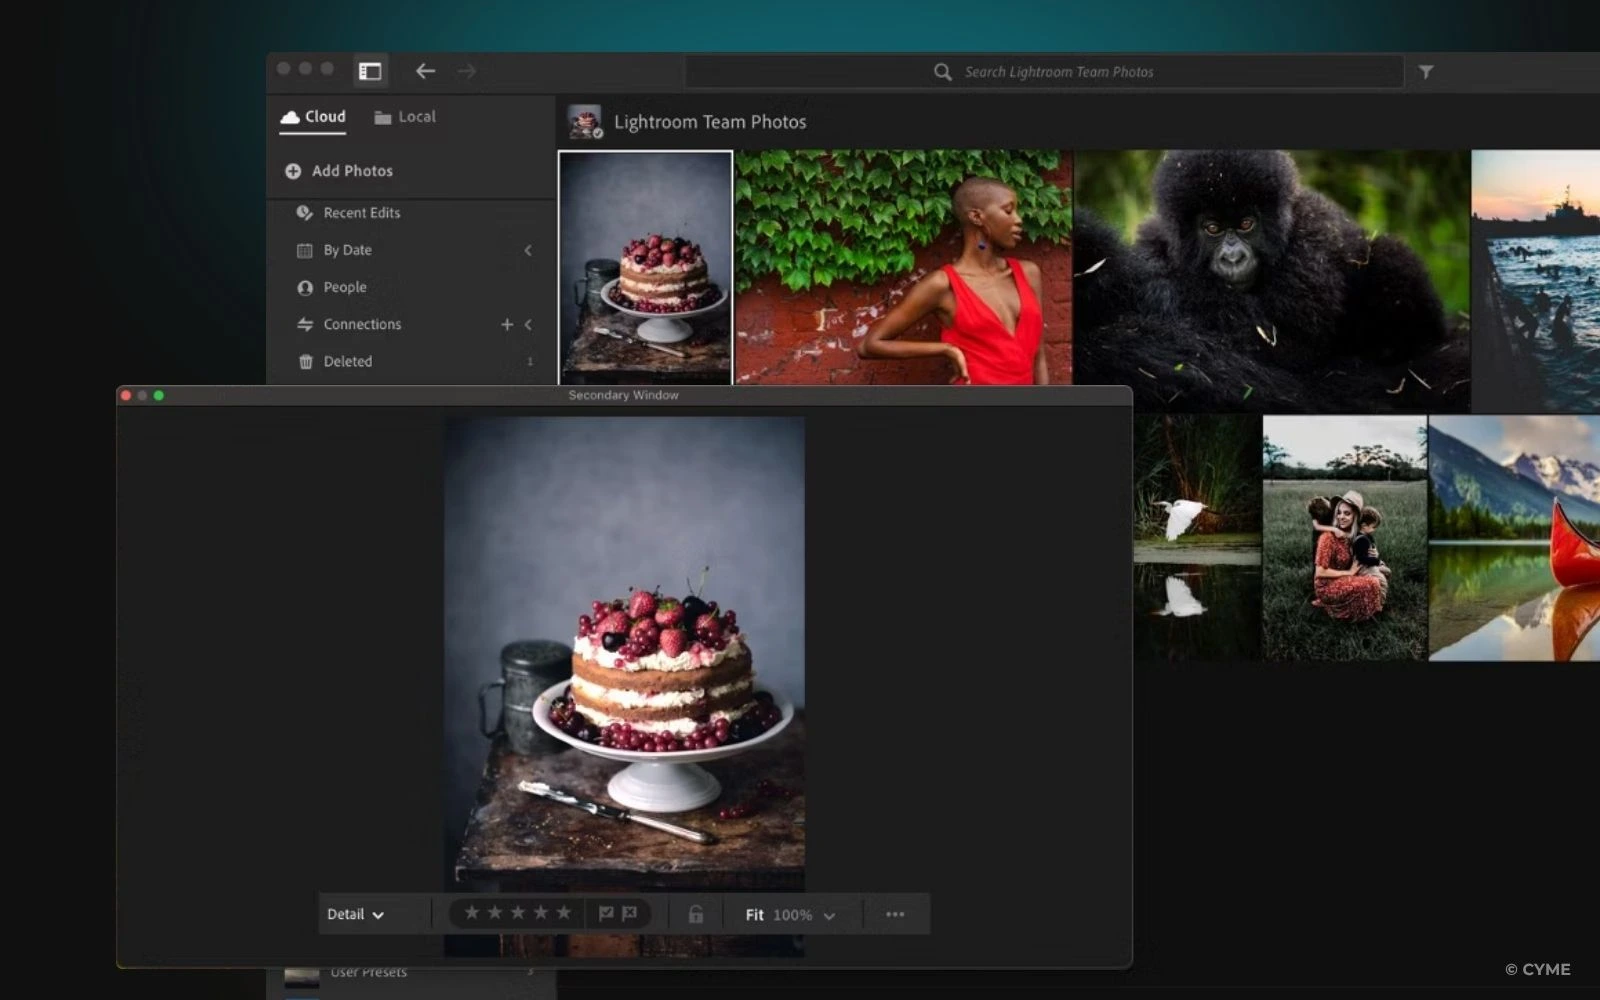
Task: Click the Secondary Window title bar text
Action: coord(623,395)
